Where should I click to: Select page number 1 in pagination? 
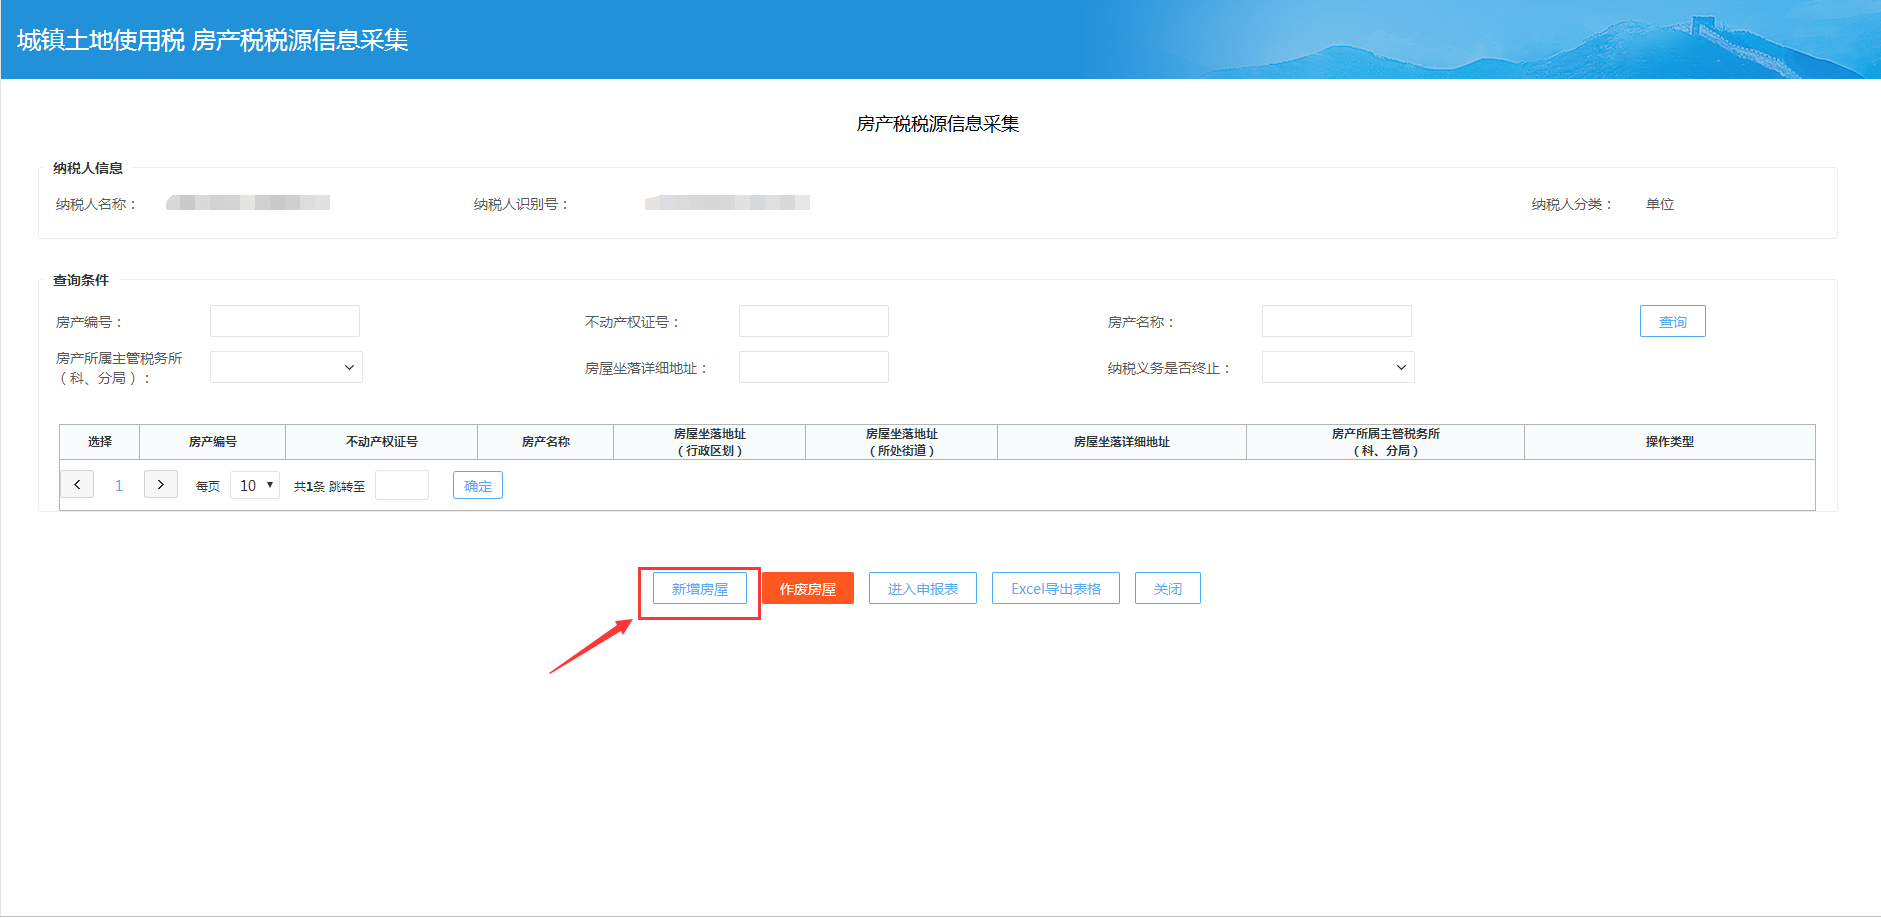pyautogui.click(x=119, y=484)
